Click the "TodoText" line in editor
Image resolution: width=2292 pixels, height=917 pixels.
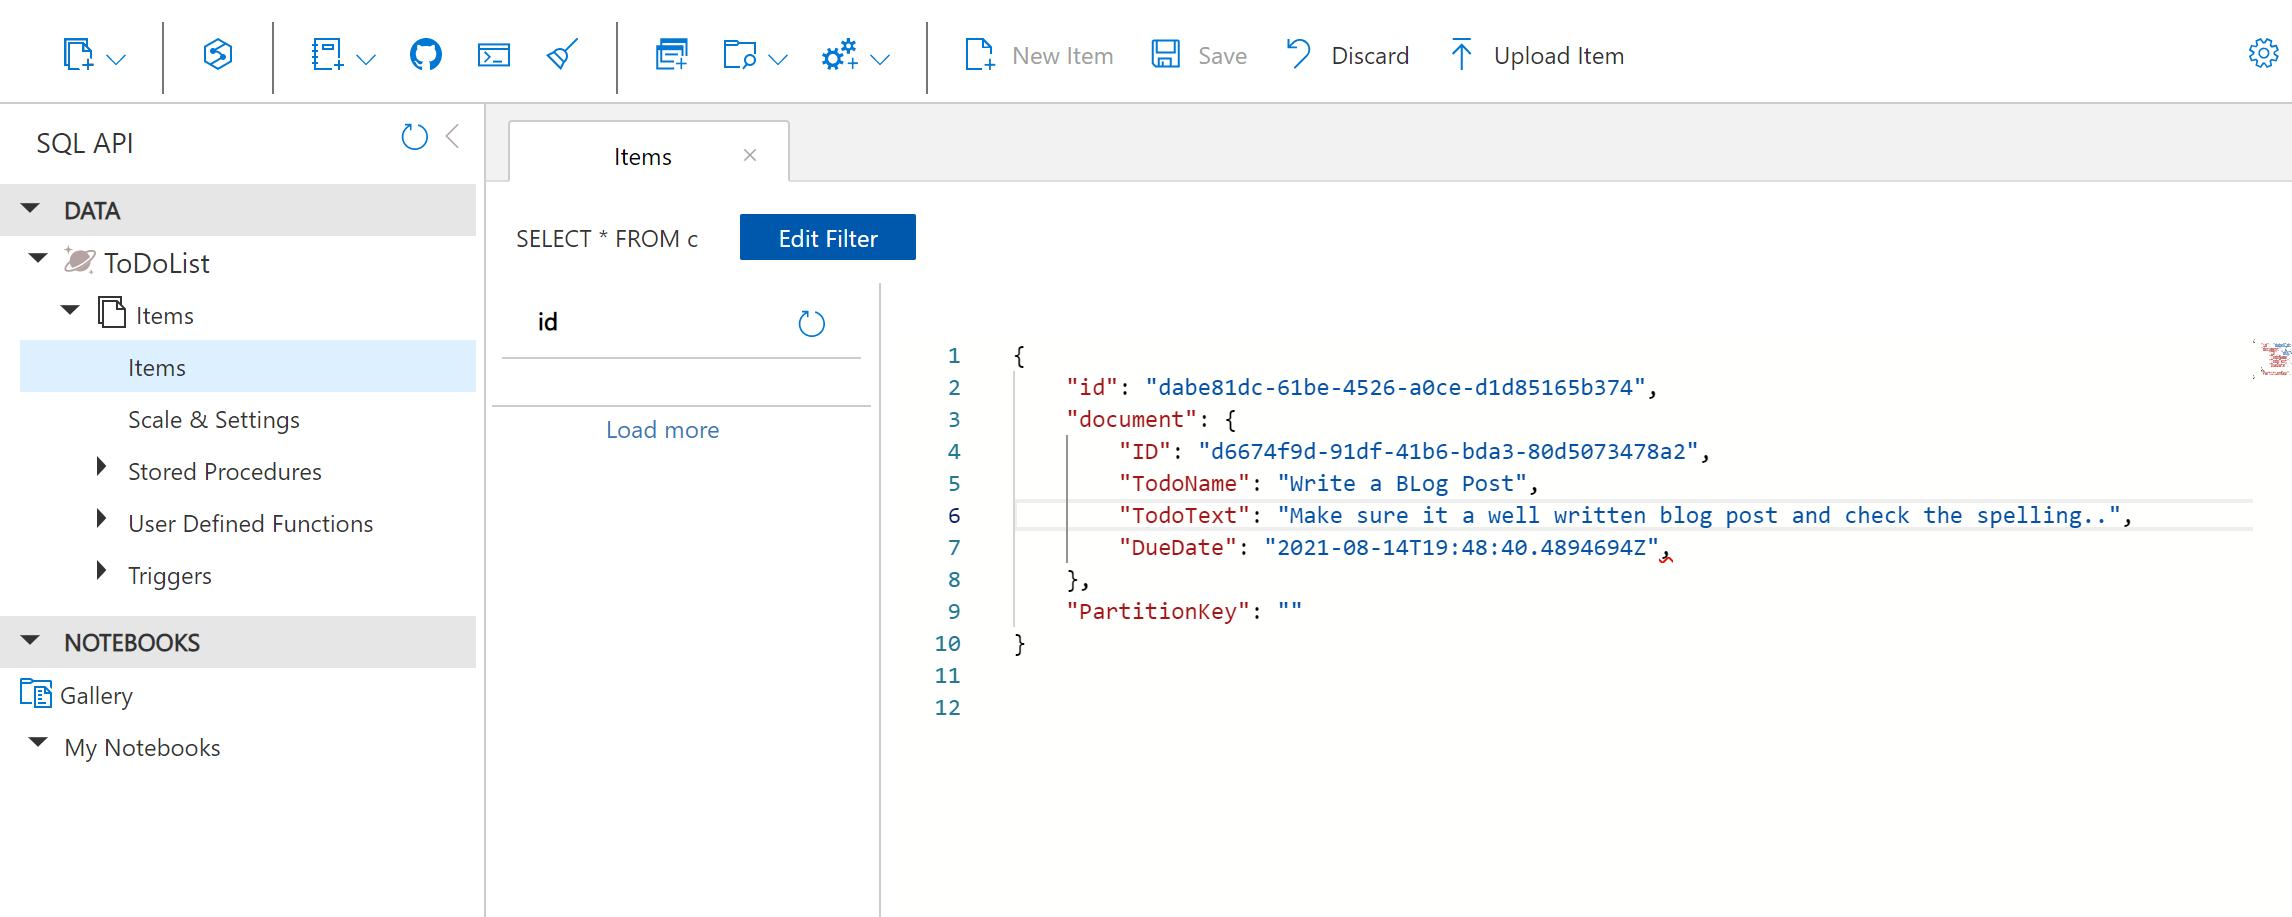pos(1625,515)
